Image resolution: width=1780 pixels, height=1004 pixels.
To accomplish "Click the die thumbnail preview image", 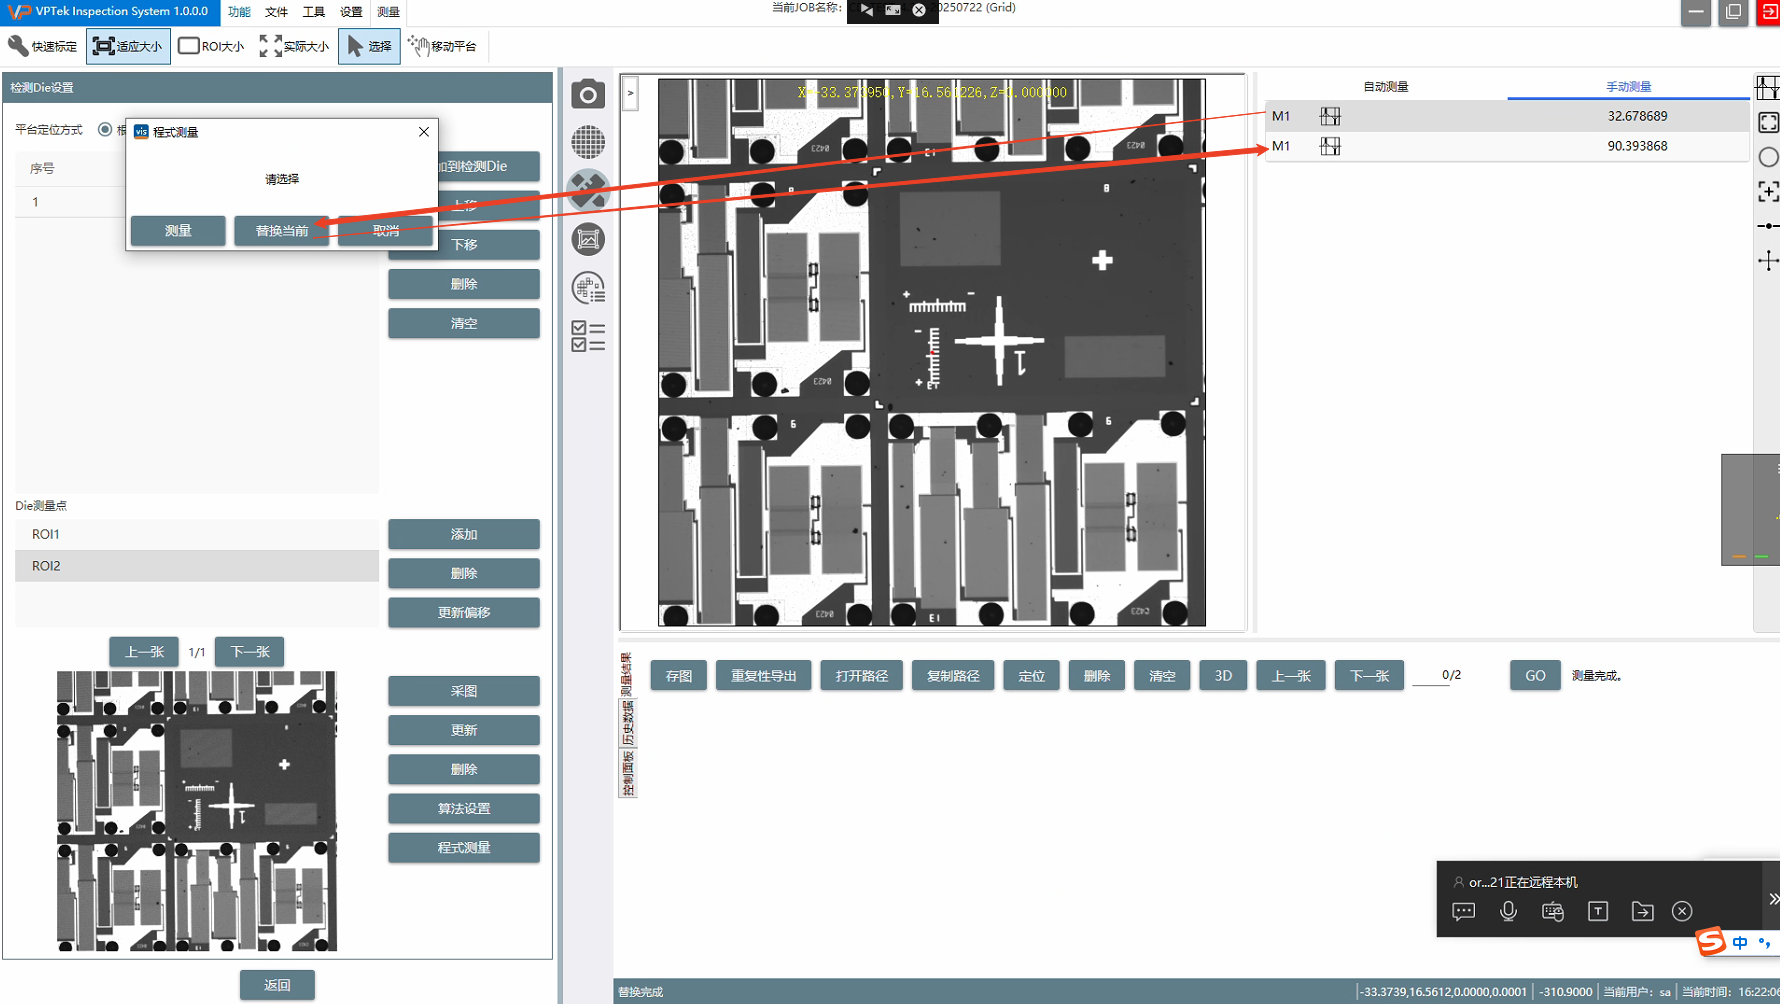I will [x=197, y=811].
